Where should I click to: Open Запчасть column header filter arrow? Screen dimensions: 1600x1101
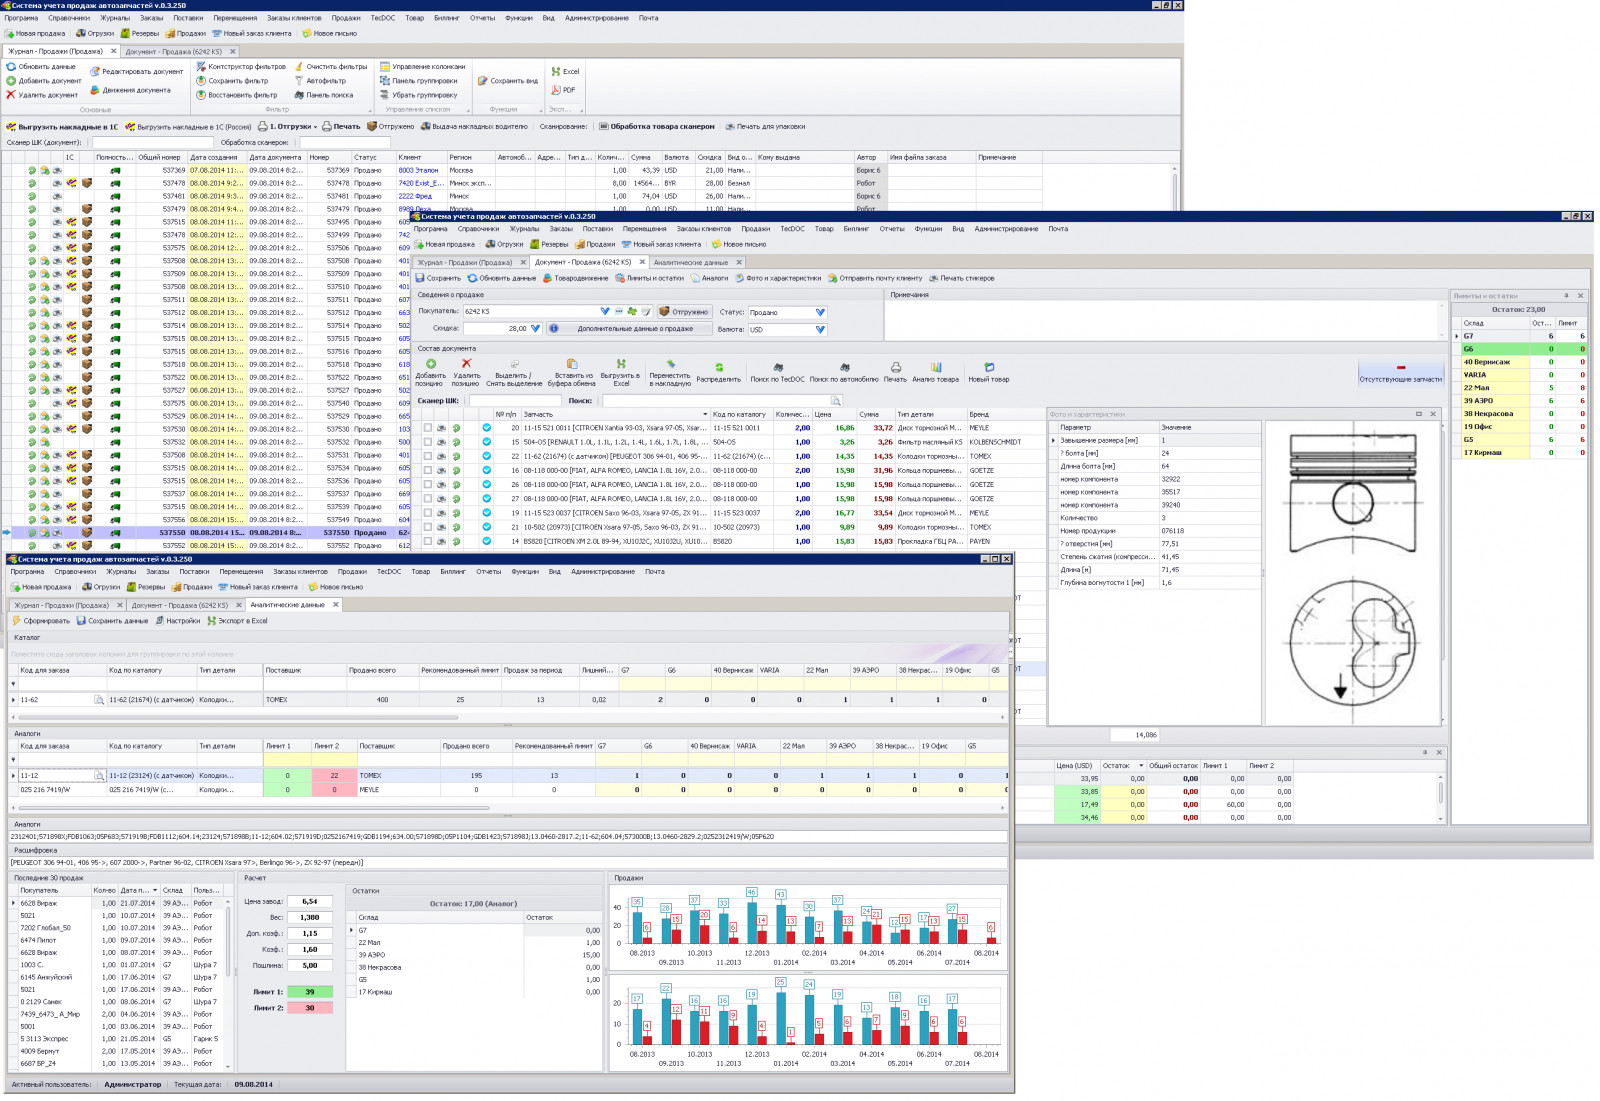click(x=704, y=414)
